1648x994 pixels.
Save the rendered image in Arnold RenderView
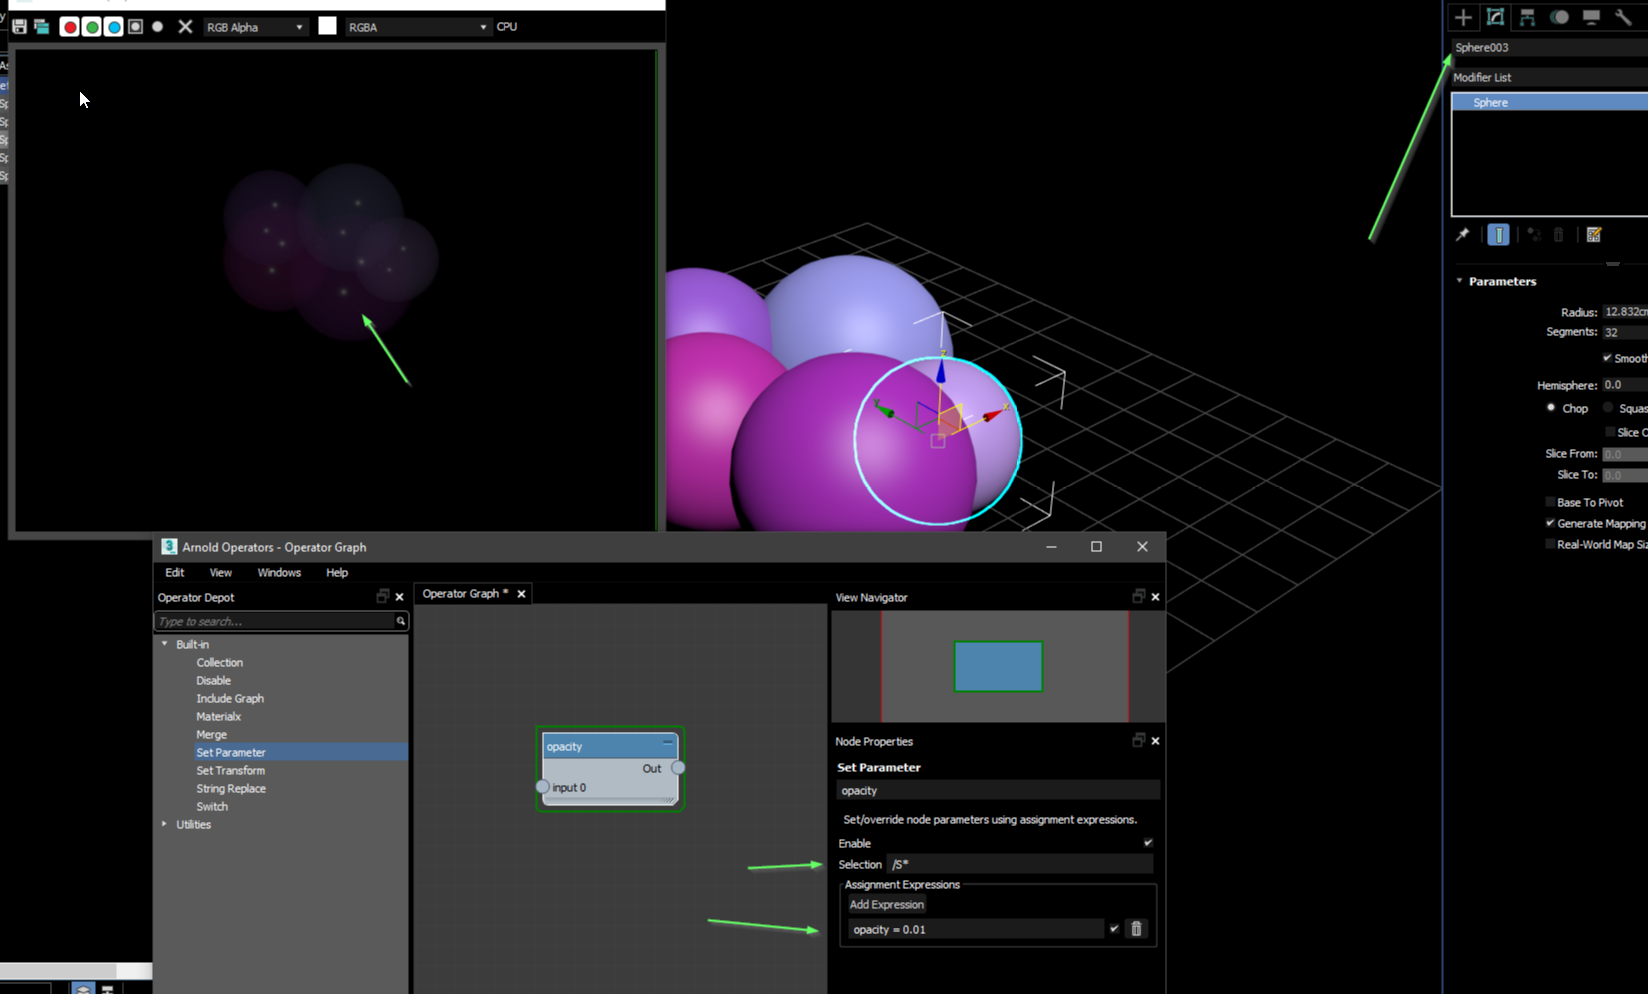[x=17, y=27]
